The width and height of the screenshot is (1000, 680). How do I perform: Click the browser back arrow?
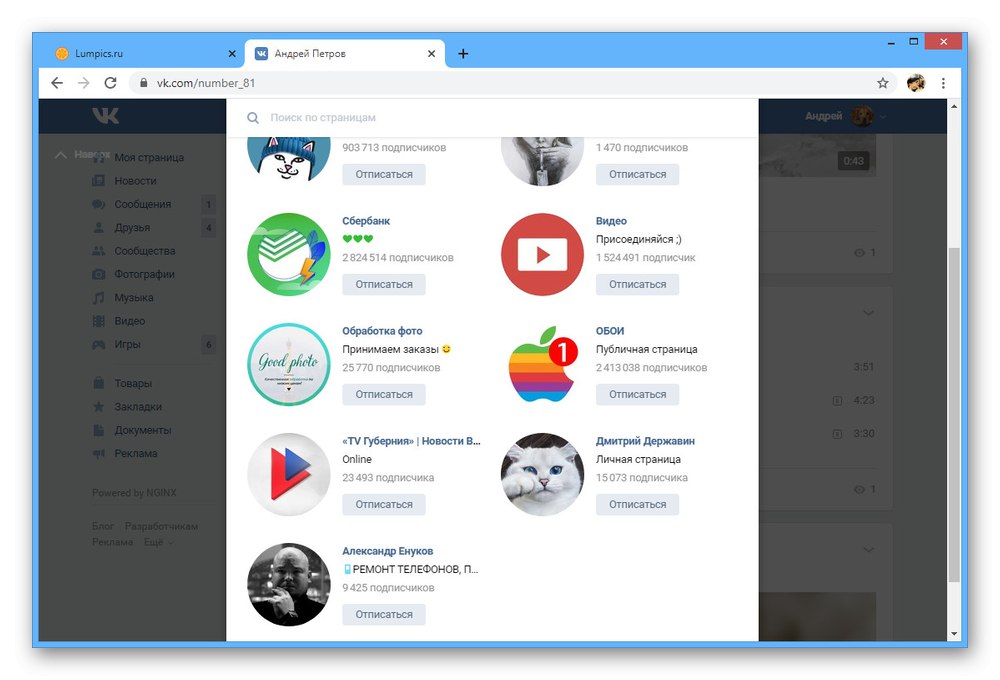(x=57, y=83)
